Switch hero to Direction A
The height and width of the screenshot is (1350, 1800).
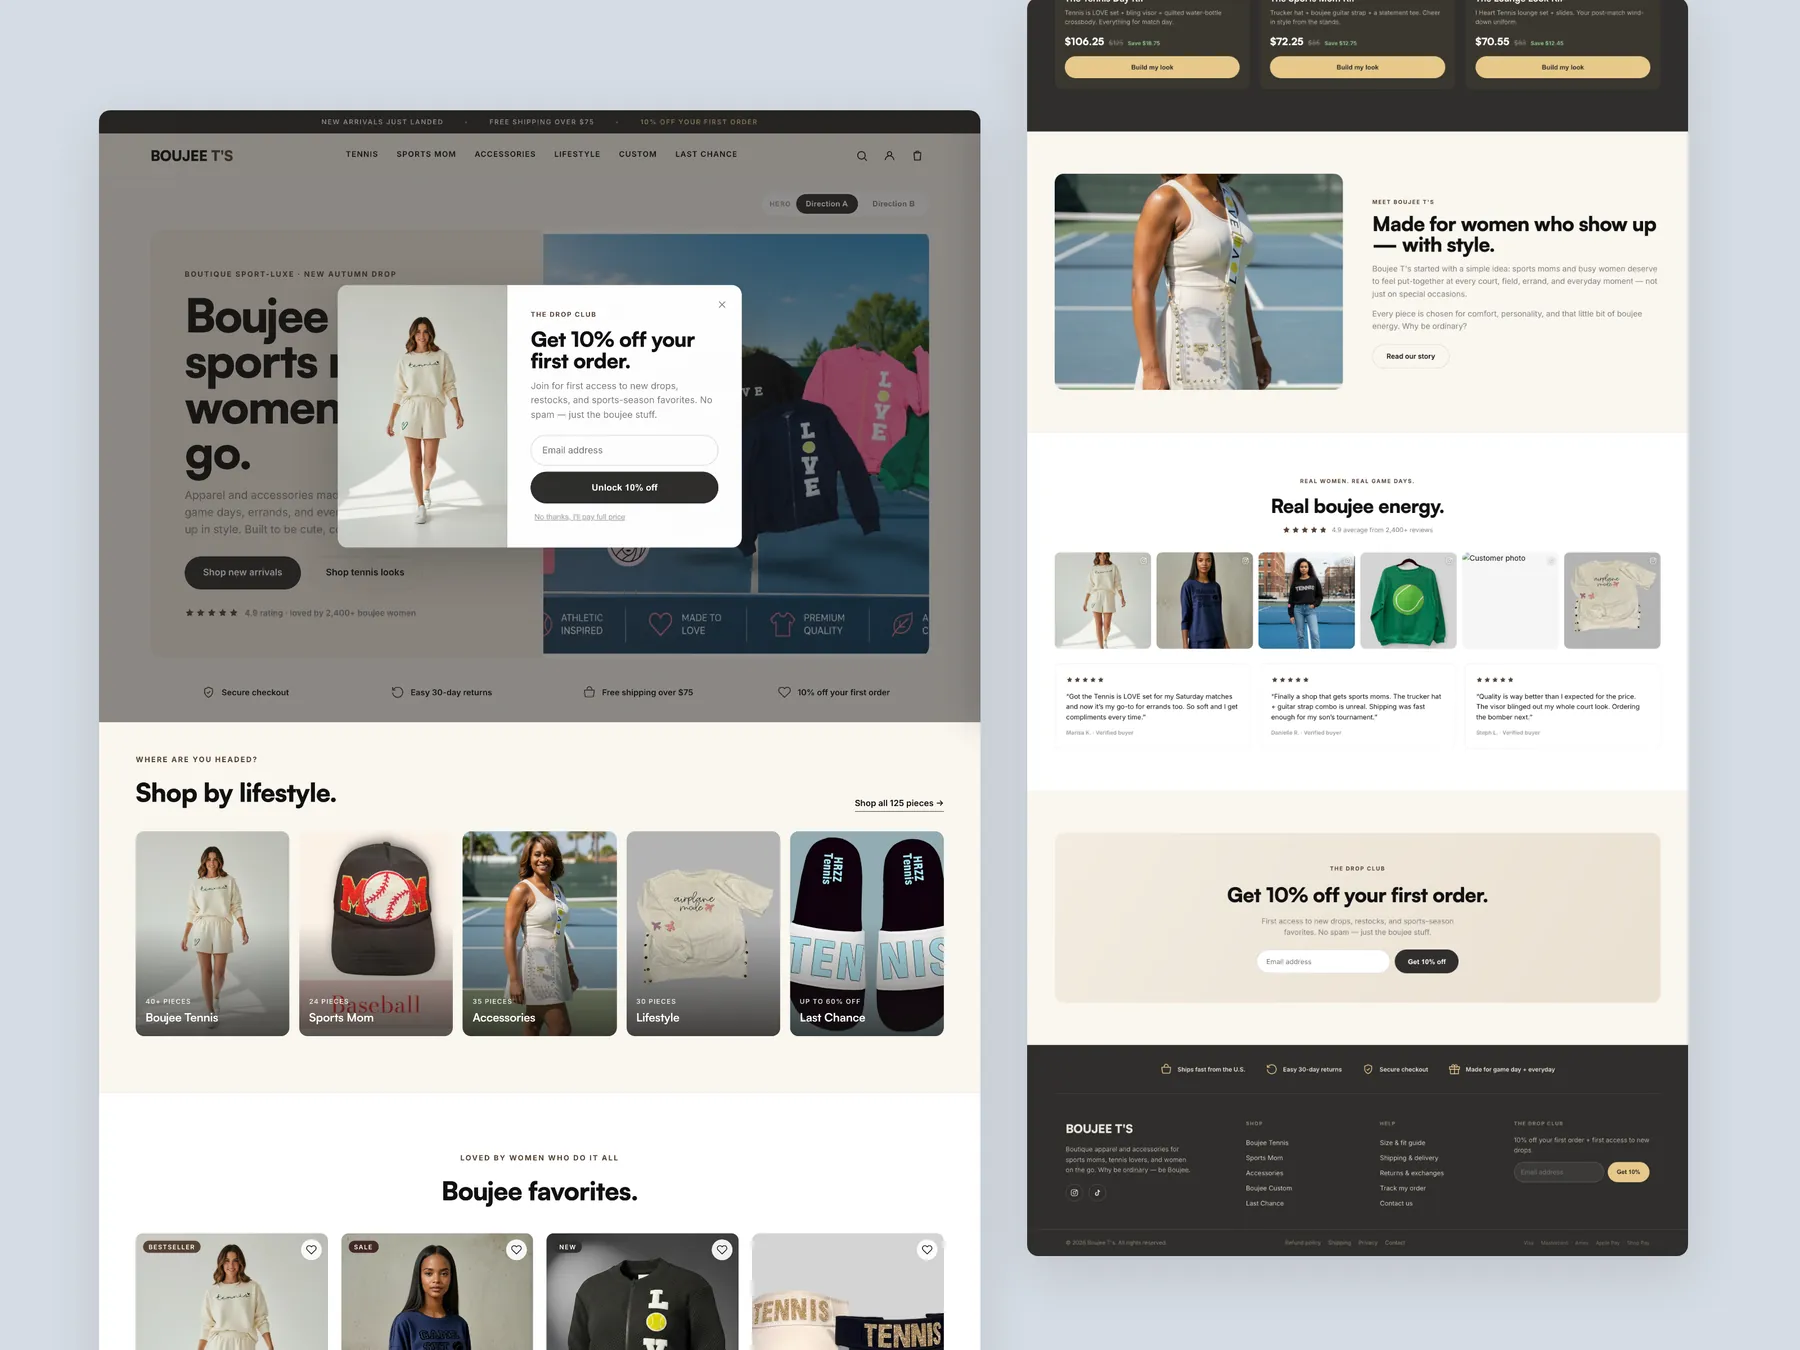click(827, 204)
